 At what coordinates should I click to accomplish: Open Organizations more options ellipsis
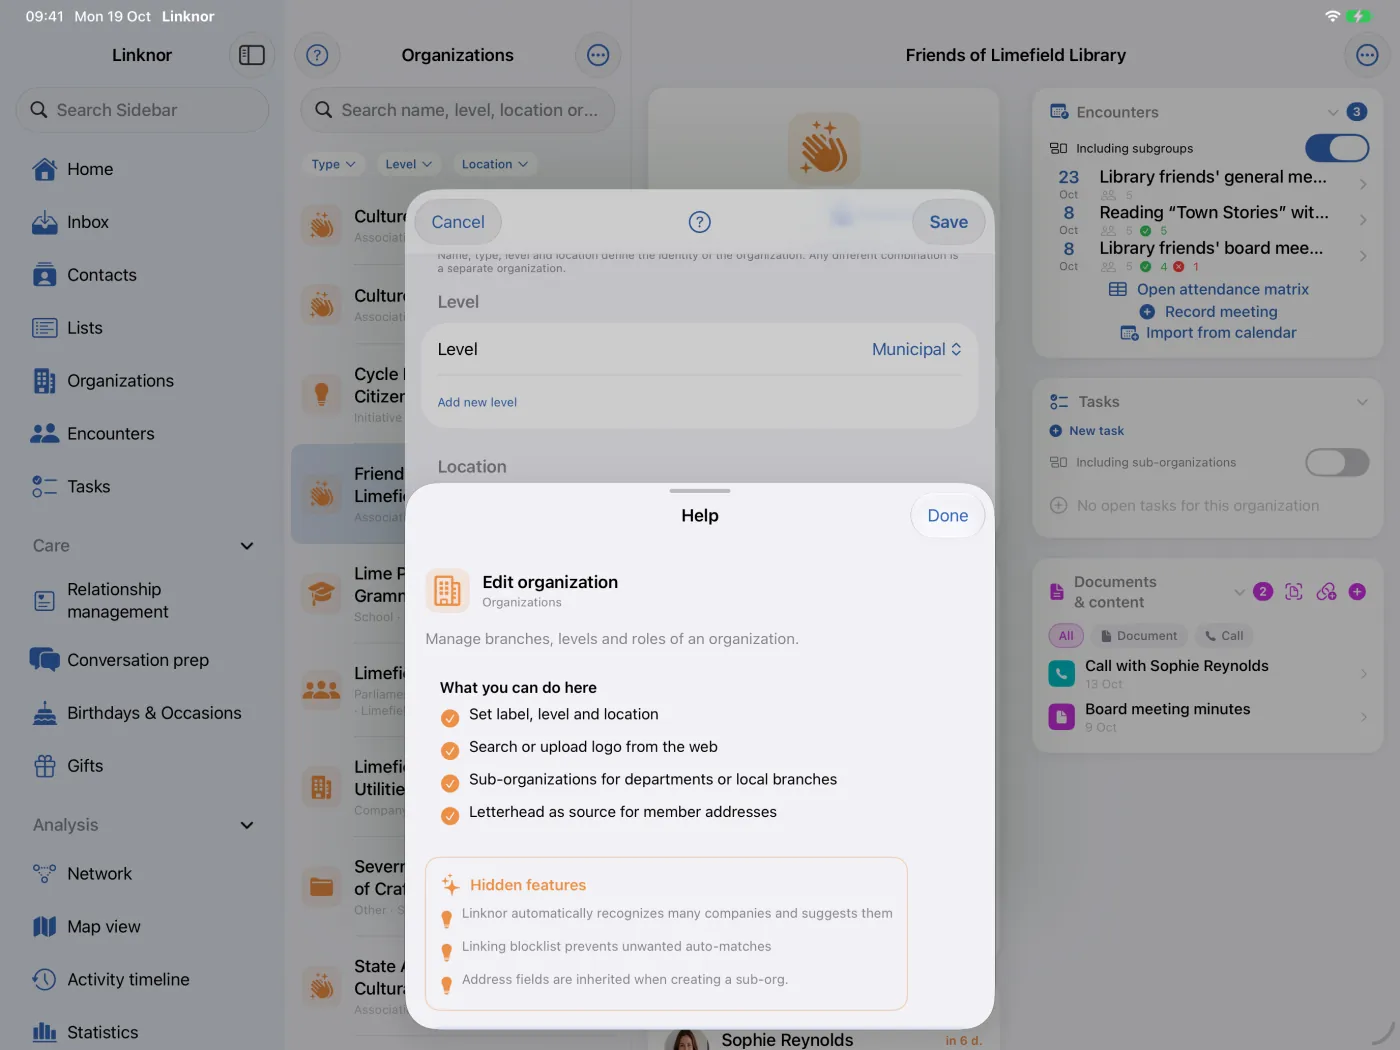click(x=598, y=55)
